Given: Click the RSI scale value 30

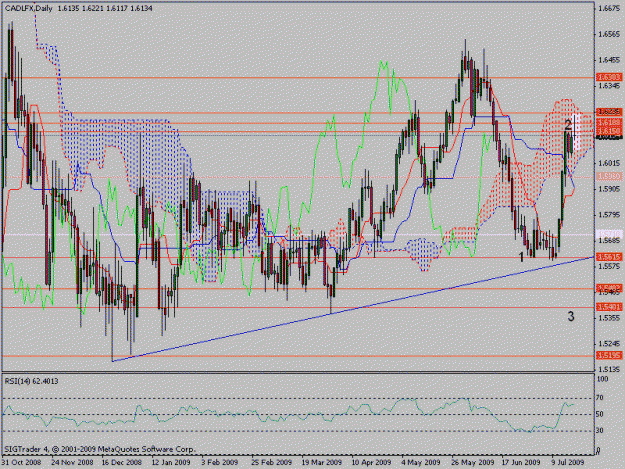Looking at the screenshot, I should tap(601, 430).
